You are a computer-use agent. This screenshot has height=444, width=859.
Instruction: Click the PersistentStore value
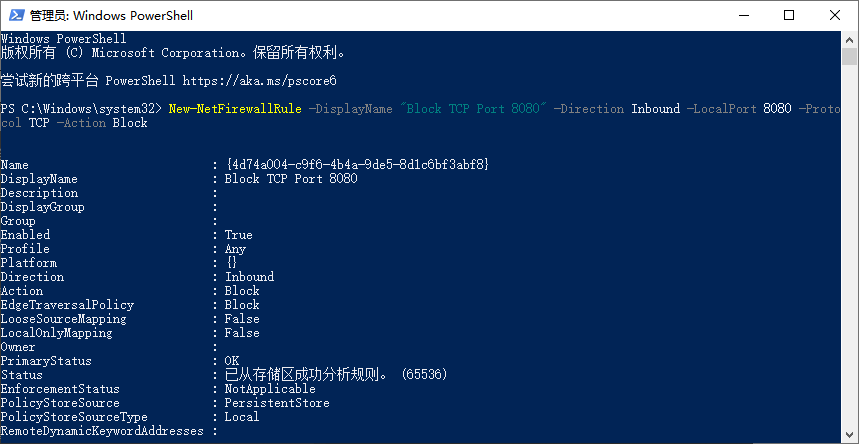(x=277, y=403)
